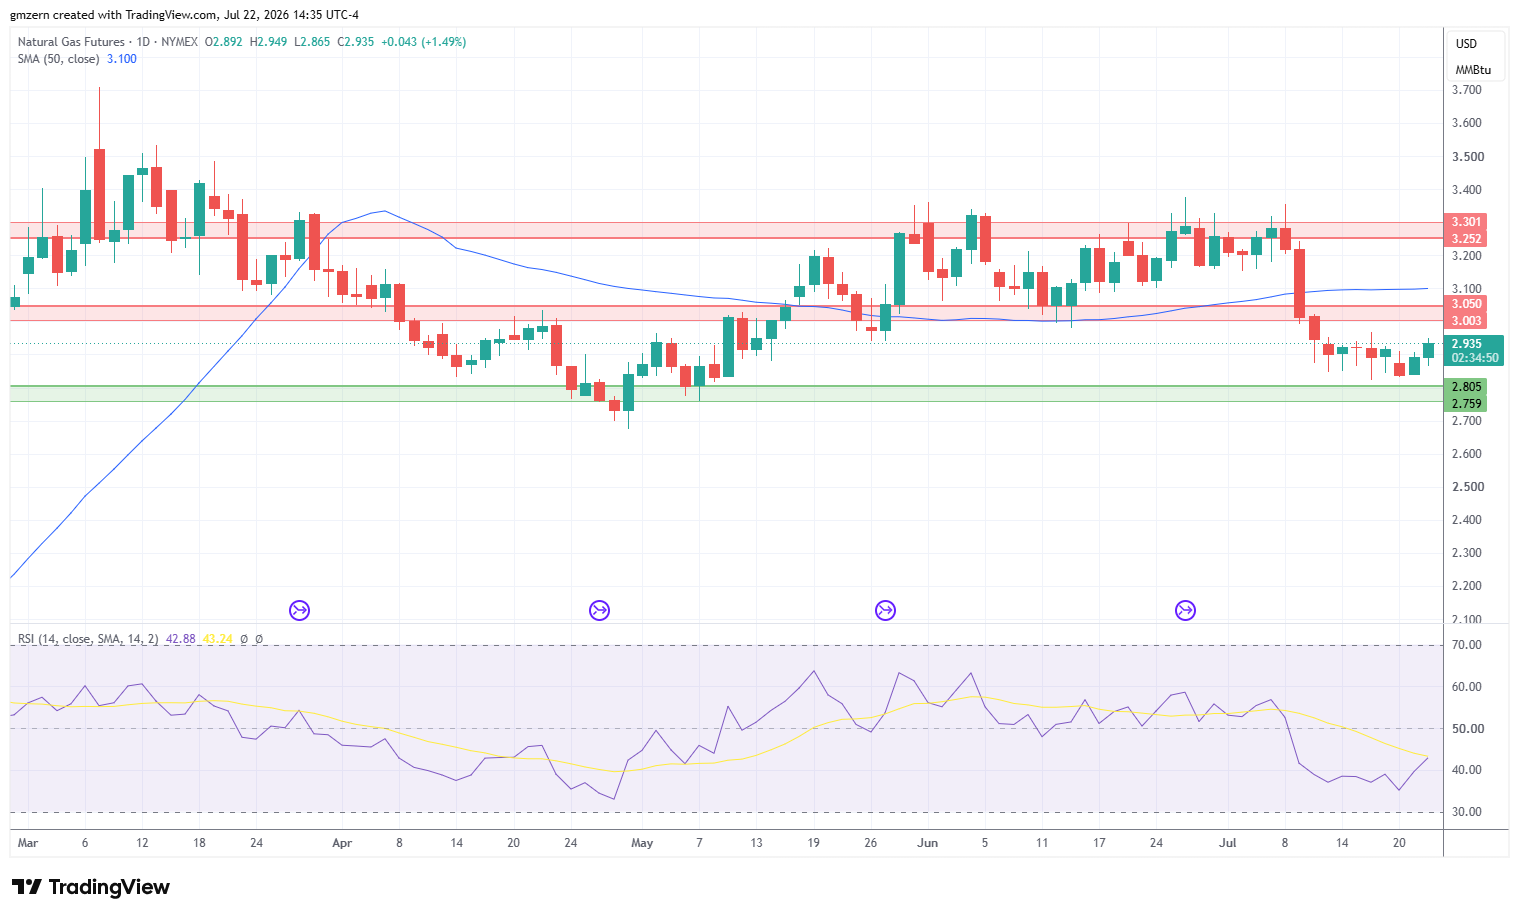This screenshot has width=1519, height=917.
Task: Click the 2.805 green support label
Action: 1466,387
